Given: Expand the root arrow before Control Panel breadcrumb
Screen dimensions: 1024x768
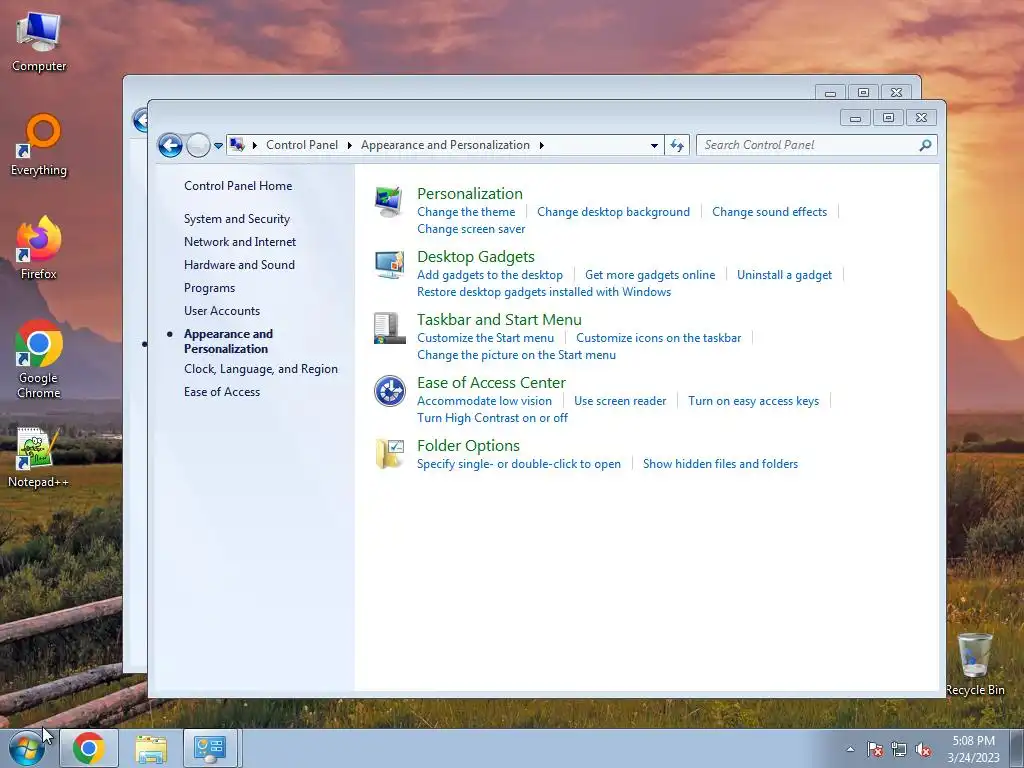Looking at the screenshot, I should tap(255, 145).
